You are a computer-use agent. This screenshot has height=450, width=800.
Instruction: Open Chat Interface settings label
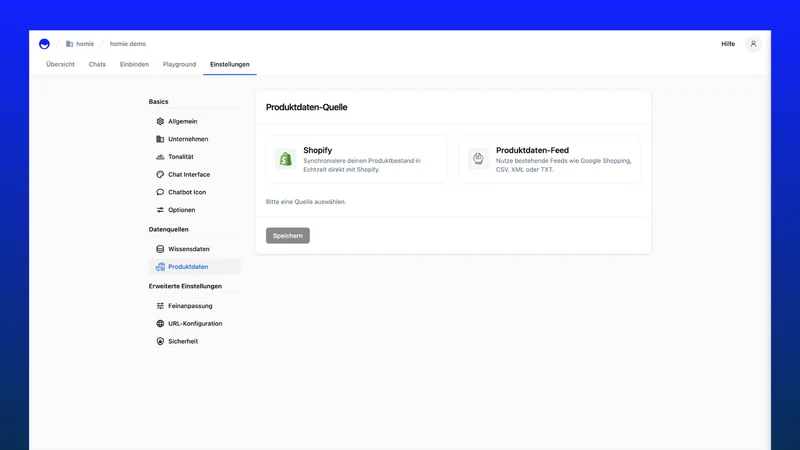point(189,174)
